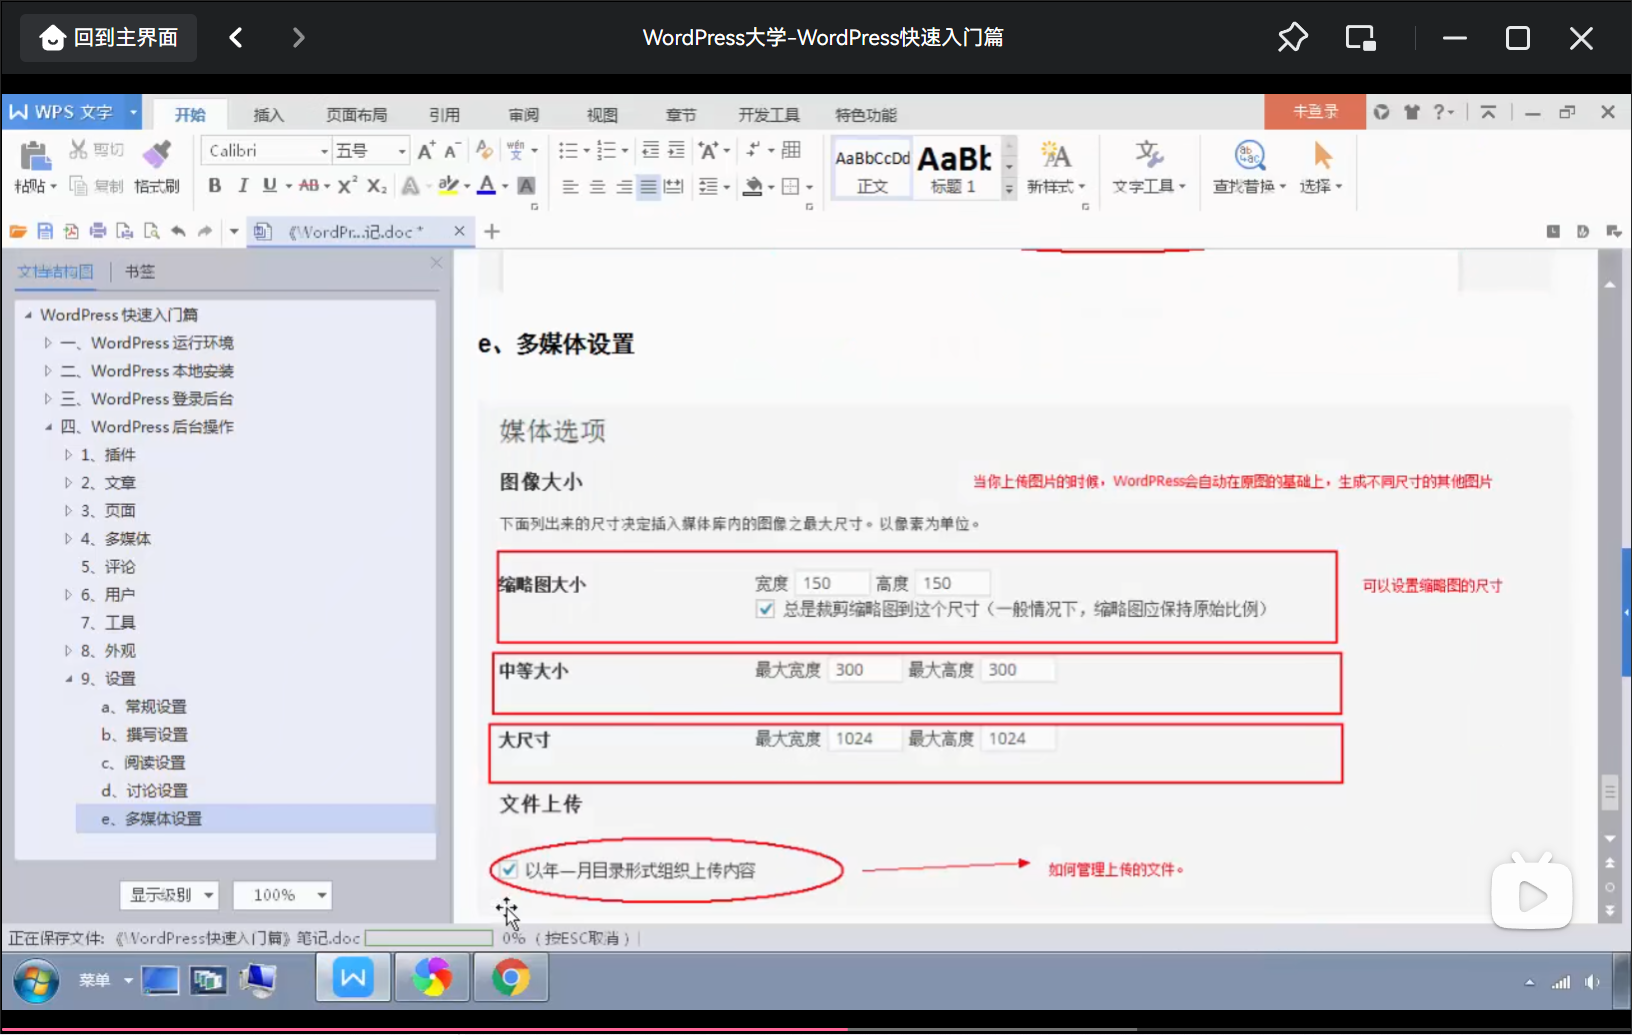Click the numbered list icon
Image resolution: width=1632 pixels, height=1035 pixels.
click(x=607, y=150)
